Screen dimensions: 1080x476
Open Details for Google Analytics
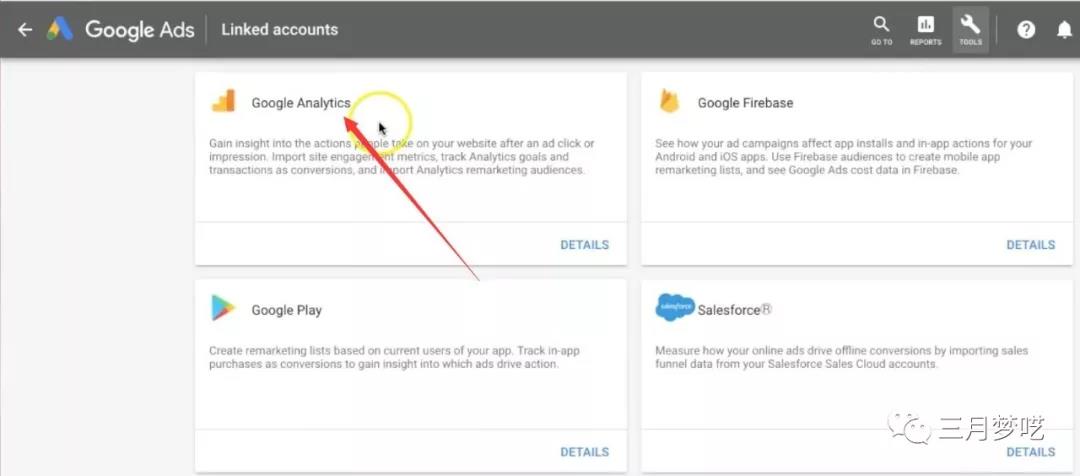[x=584, y=245]
